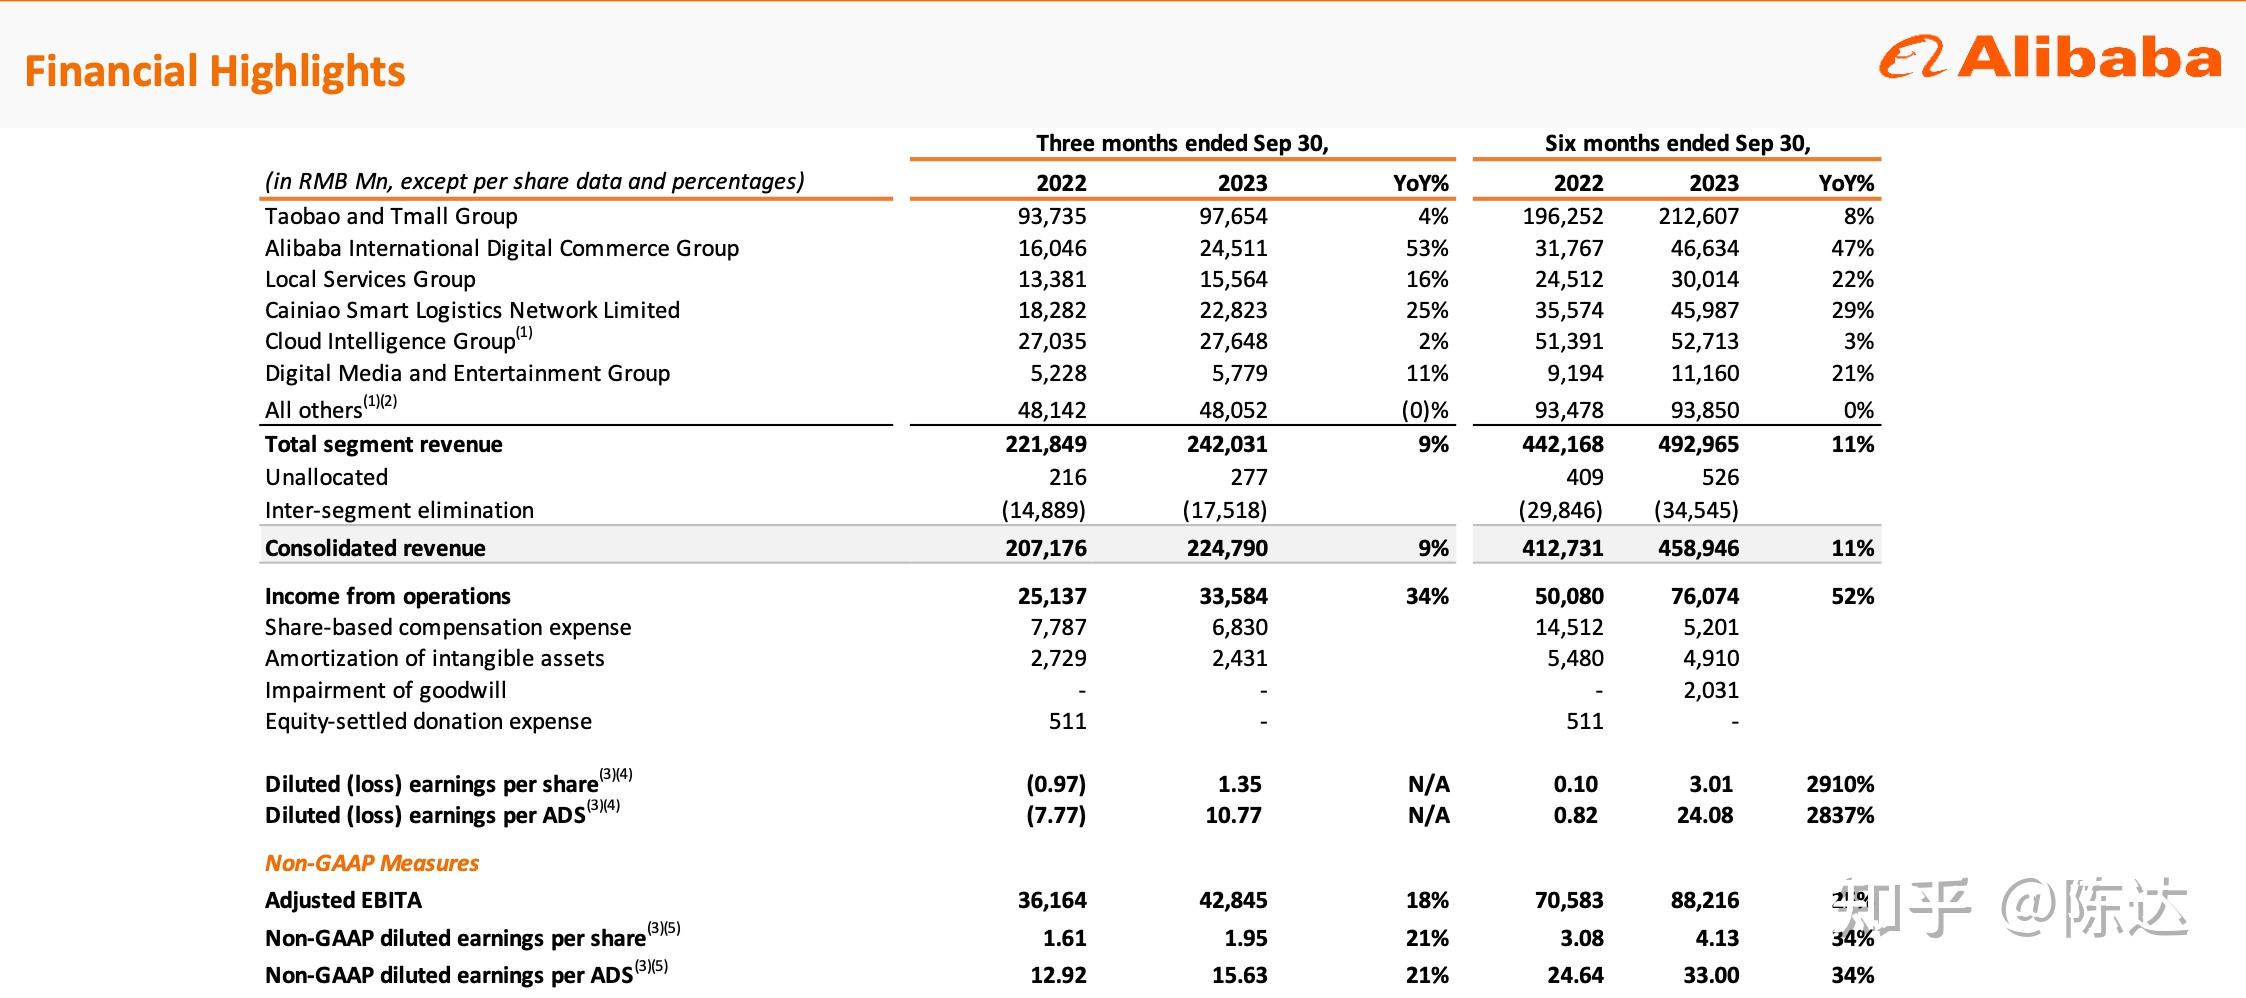Click the Adjusted EBITA label
2246x998 pixels.
click(343, 900)
